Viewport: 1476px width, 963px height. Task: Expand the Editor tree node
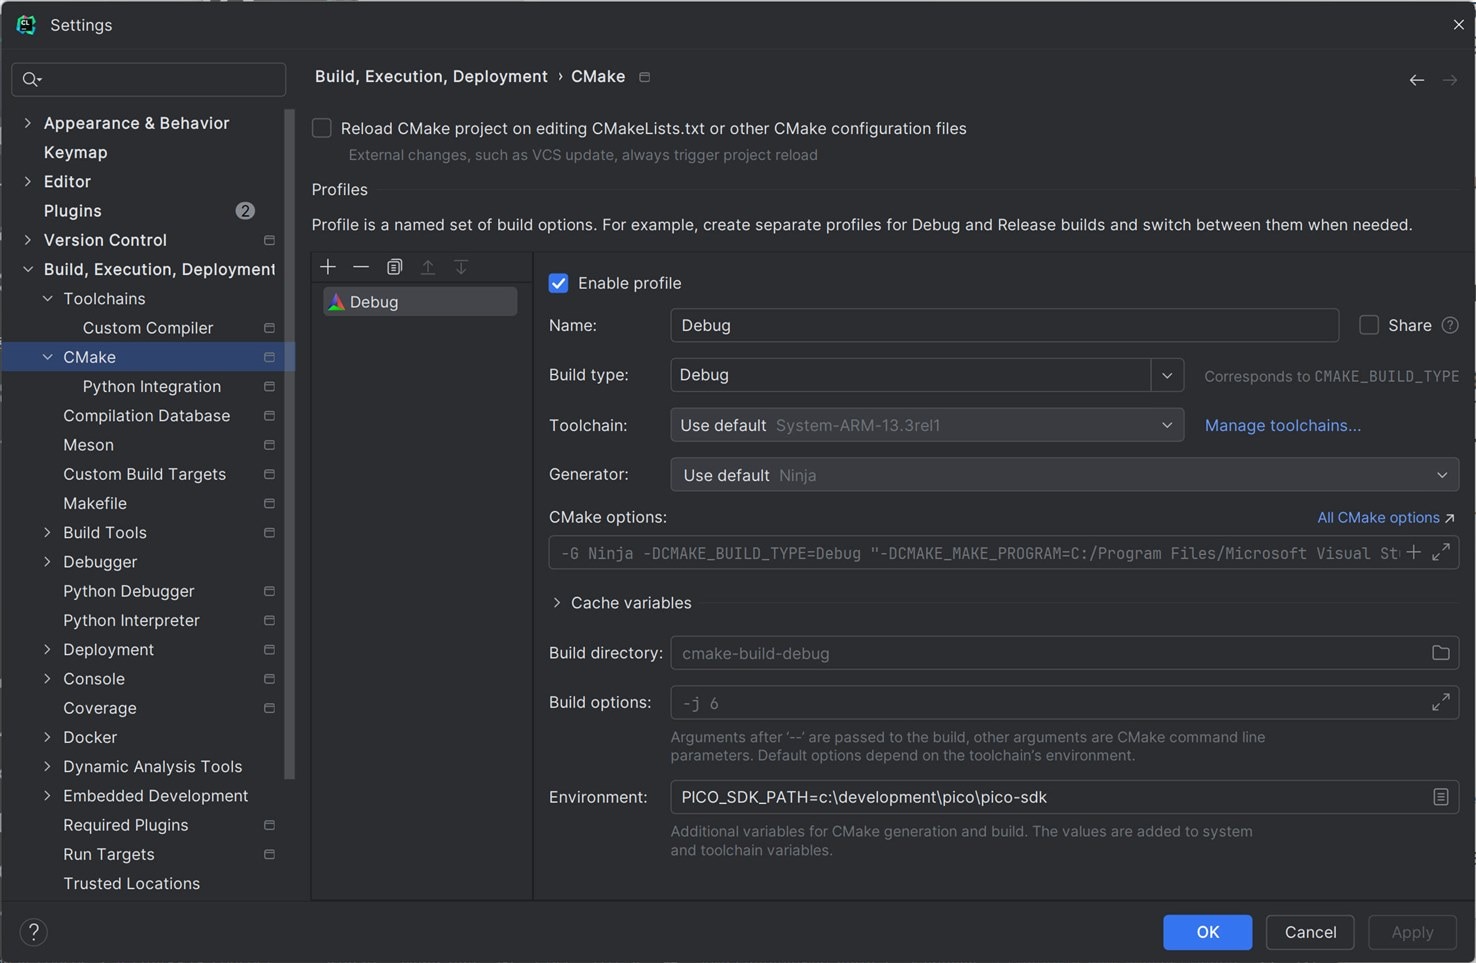[28, 181]
